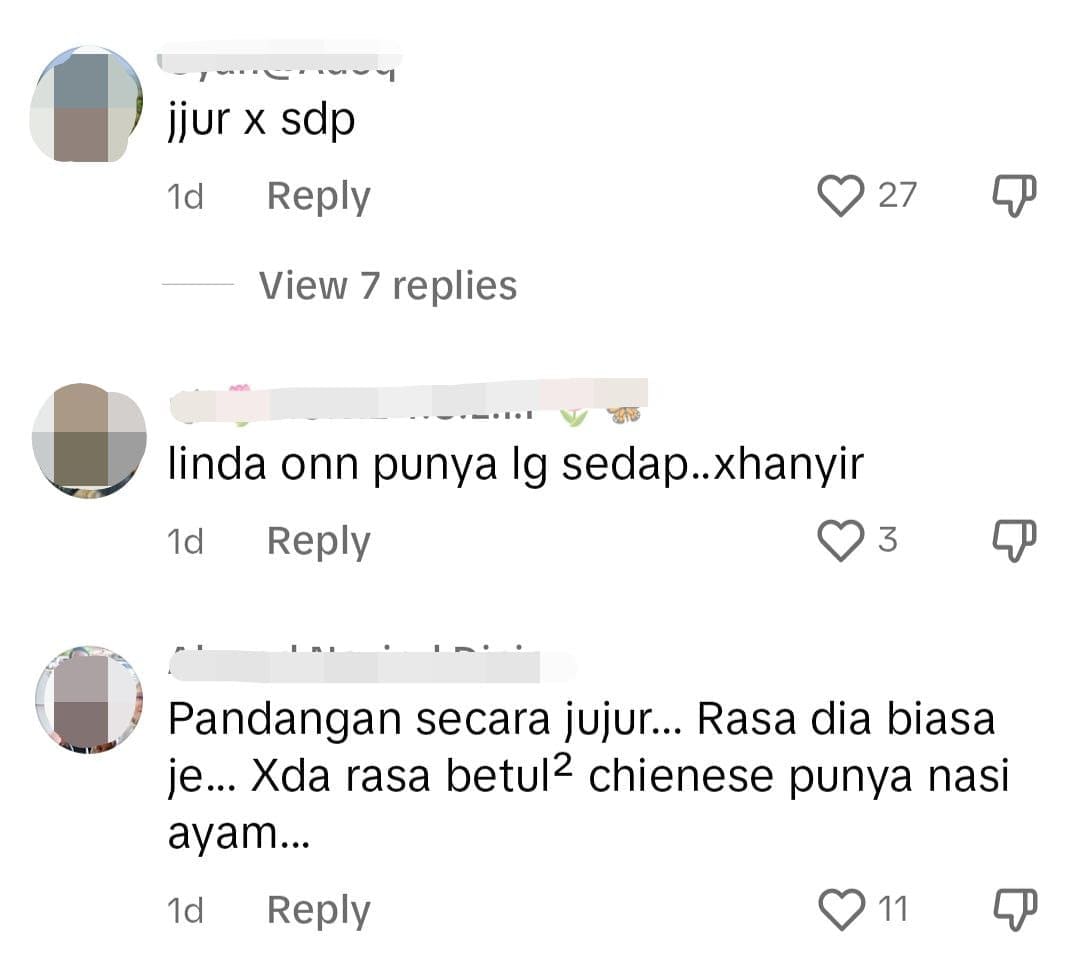Open username above 'linda onn punya' comment

pos(409,401)
